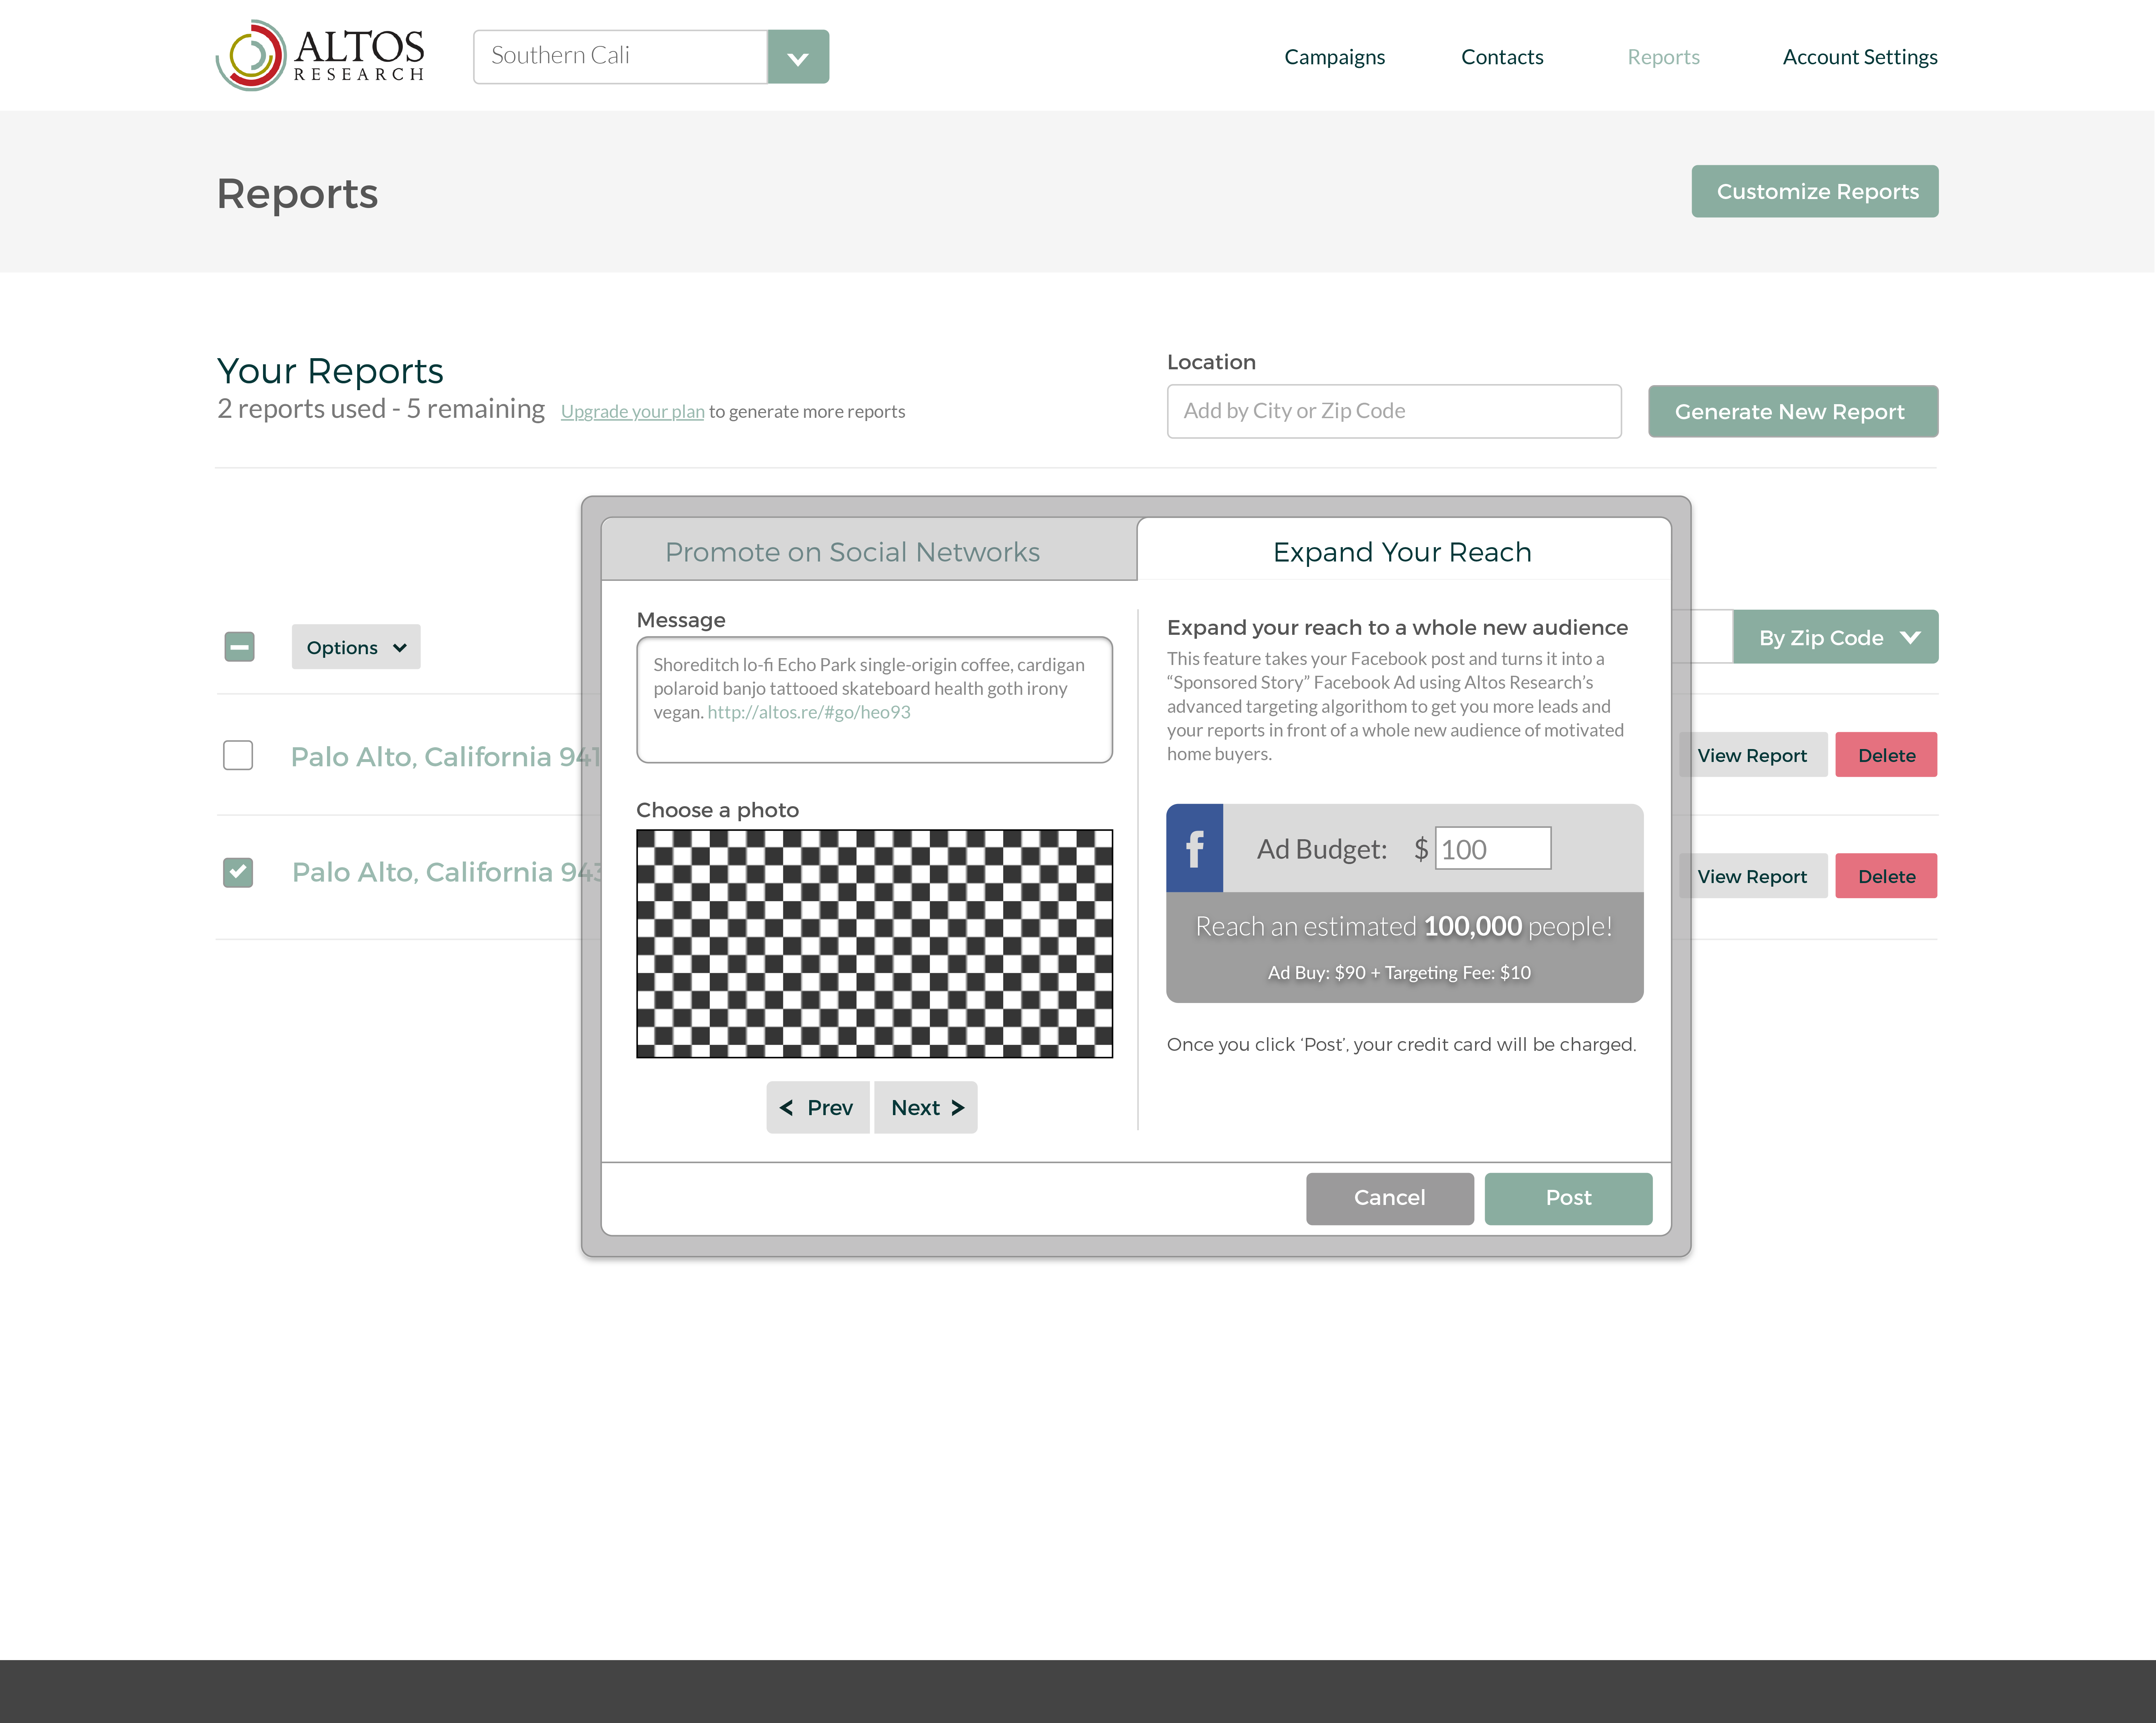Click the Upgrade your plan link

click(x=632, y=411)
